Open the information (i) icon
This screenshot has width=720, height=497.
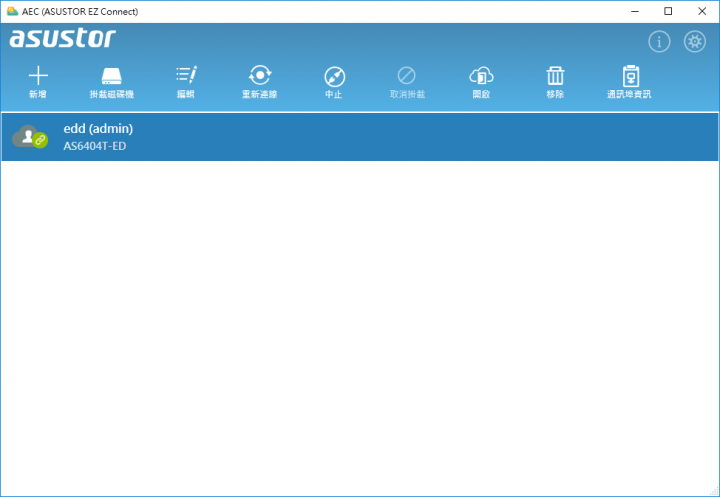[x=659, y=42]
